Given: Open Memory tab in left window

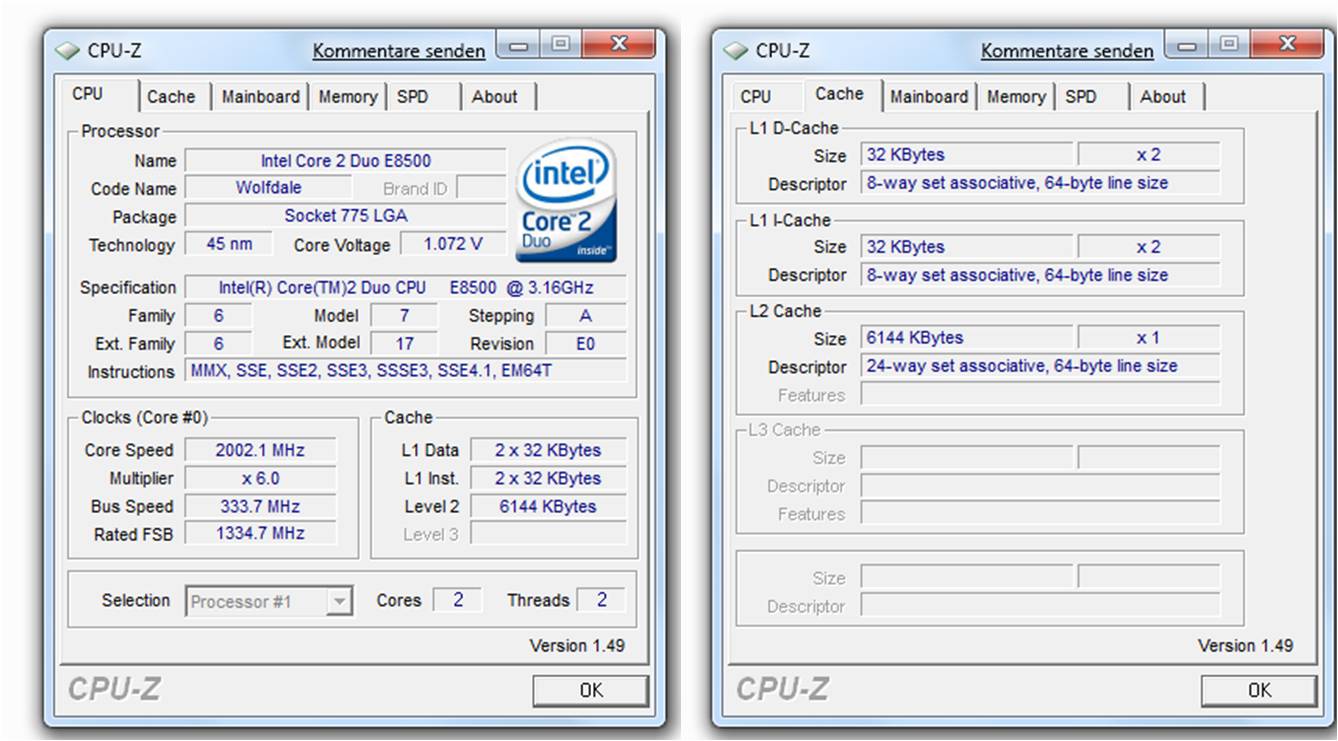Looking at the screenshot, I should [x=347, y=97].
